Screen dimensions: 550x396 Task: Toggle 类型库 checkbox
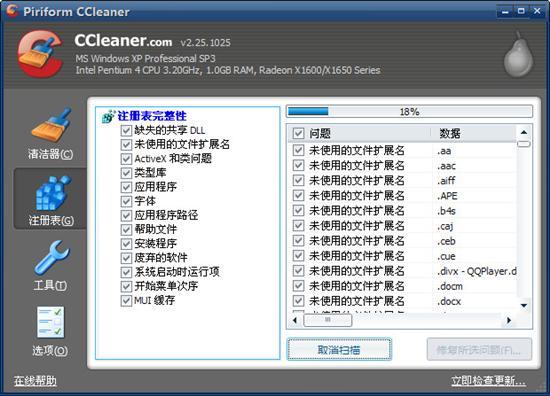[126, 173]
